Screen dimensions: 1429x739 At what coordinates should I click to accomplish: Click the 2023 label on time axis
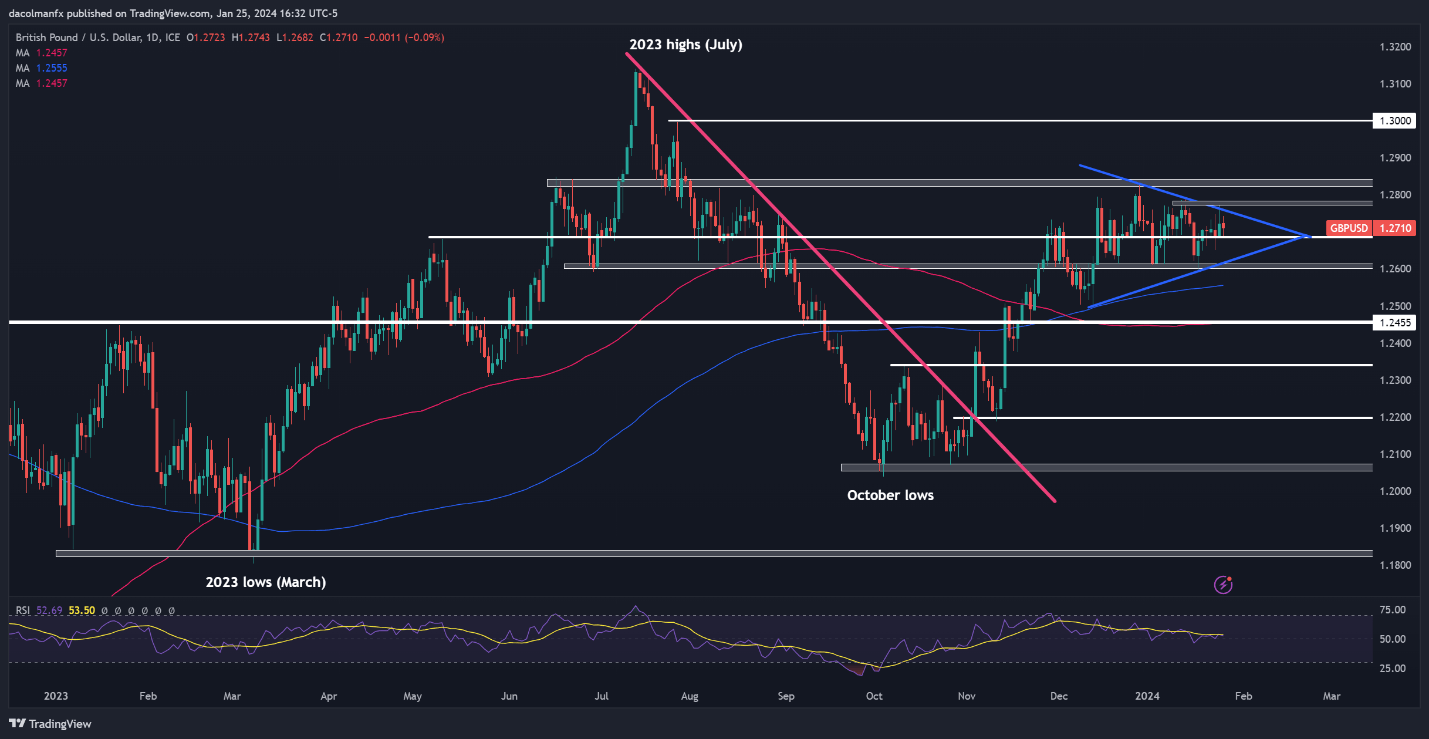(56, 694)
